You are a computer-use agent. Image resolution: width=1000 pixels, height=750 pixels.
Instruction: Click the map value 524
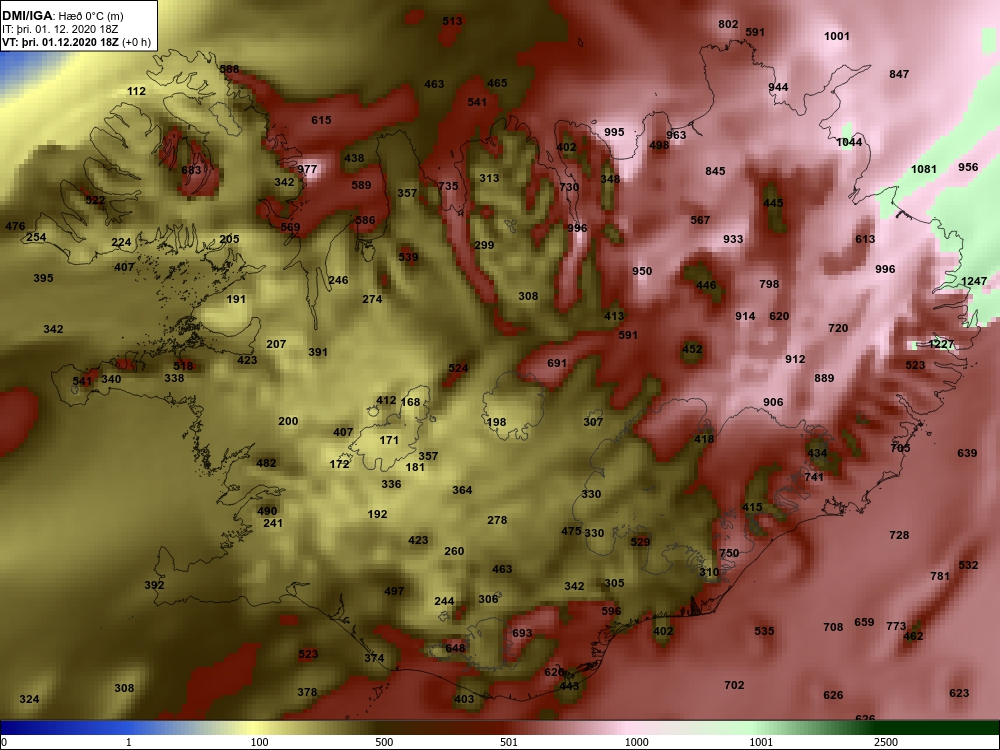point(458,368)
